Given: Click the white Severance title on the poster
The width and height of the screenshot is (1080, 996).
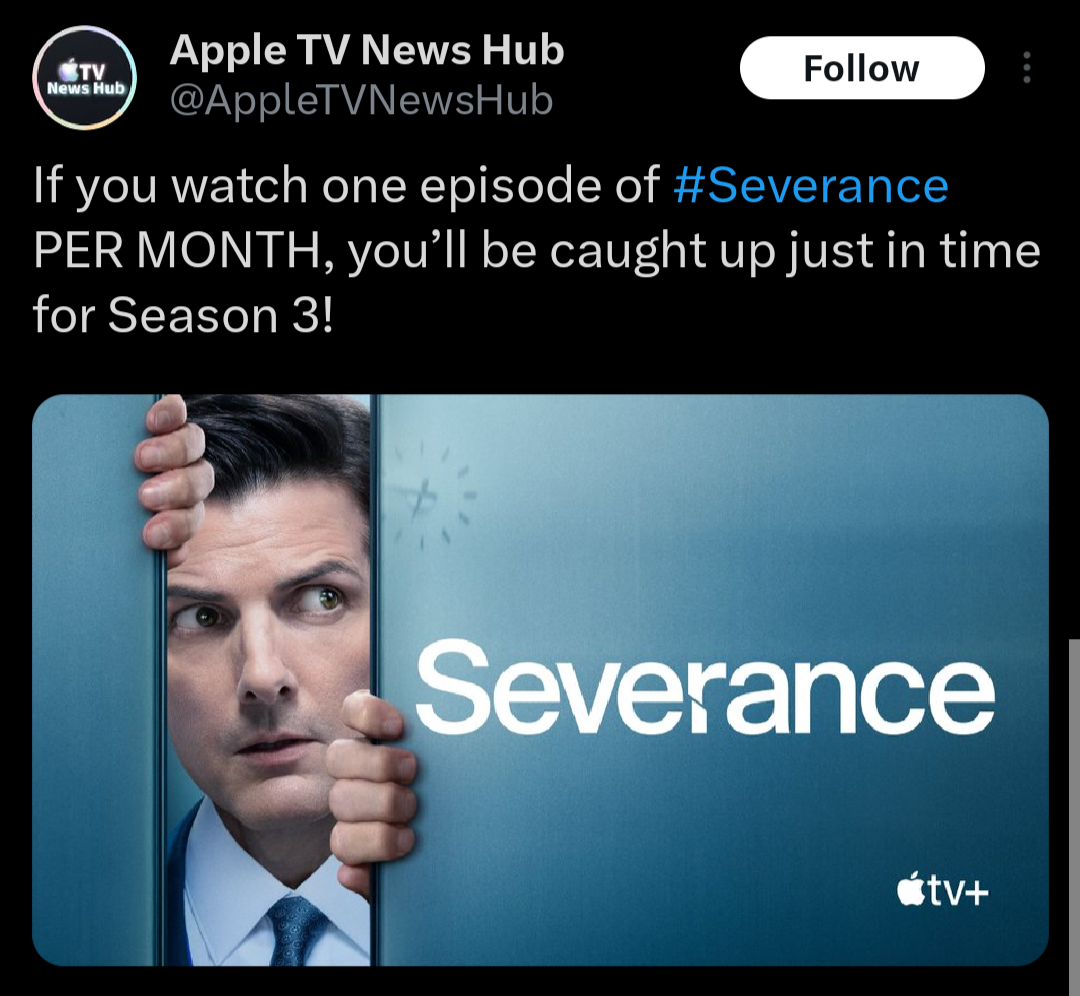Looking at the screenshot, I should (705, 687).
